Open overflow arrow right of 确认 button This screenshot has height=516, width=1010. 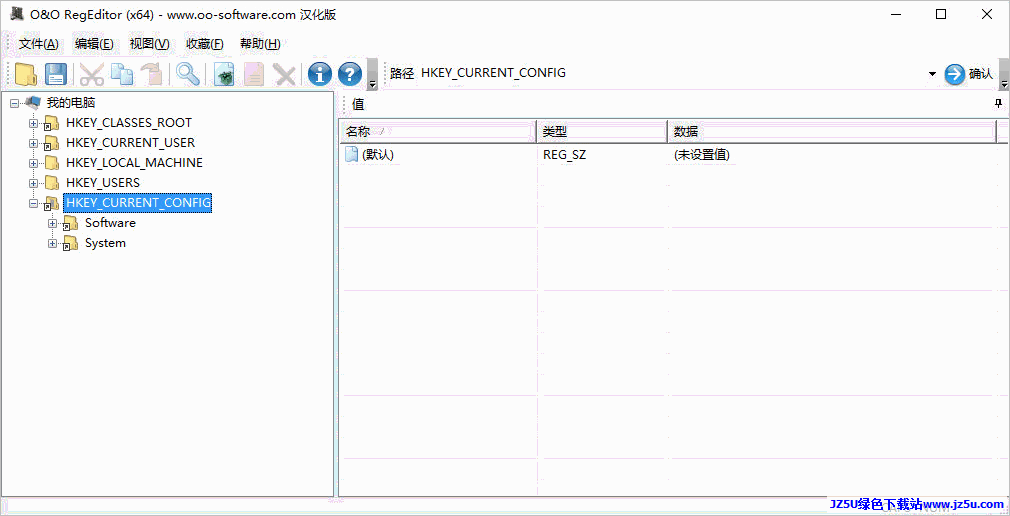tap(1004, 74)
